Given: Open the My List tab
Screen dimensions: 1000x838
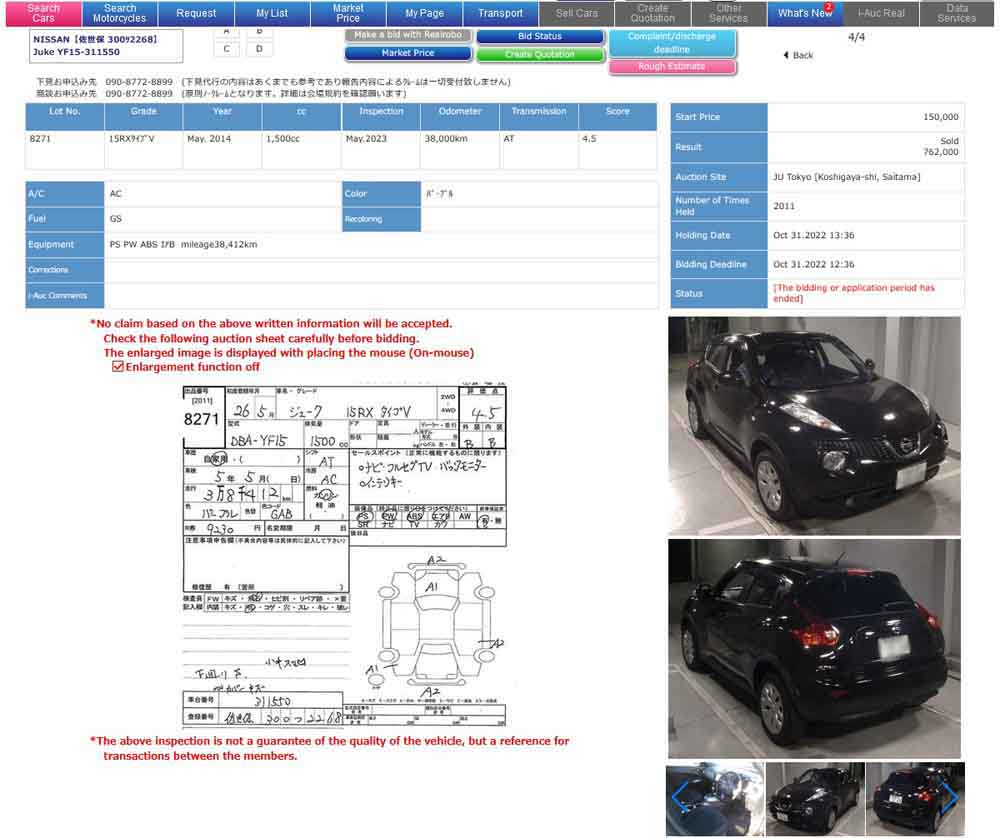Looking at the screenshot, I should click(272, 13).
